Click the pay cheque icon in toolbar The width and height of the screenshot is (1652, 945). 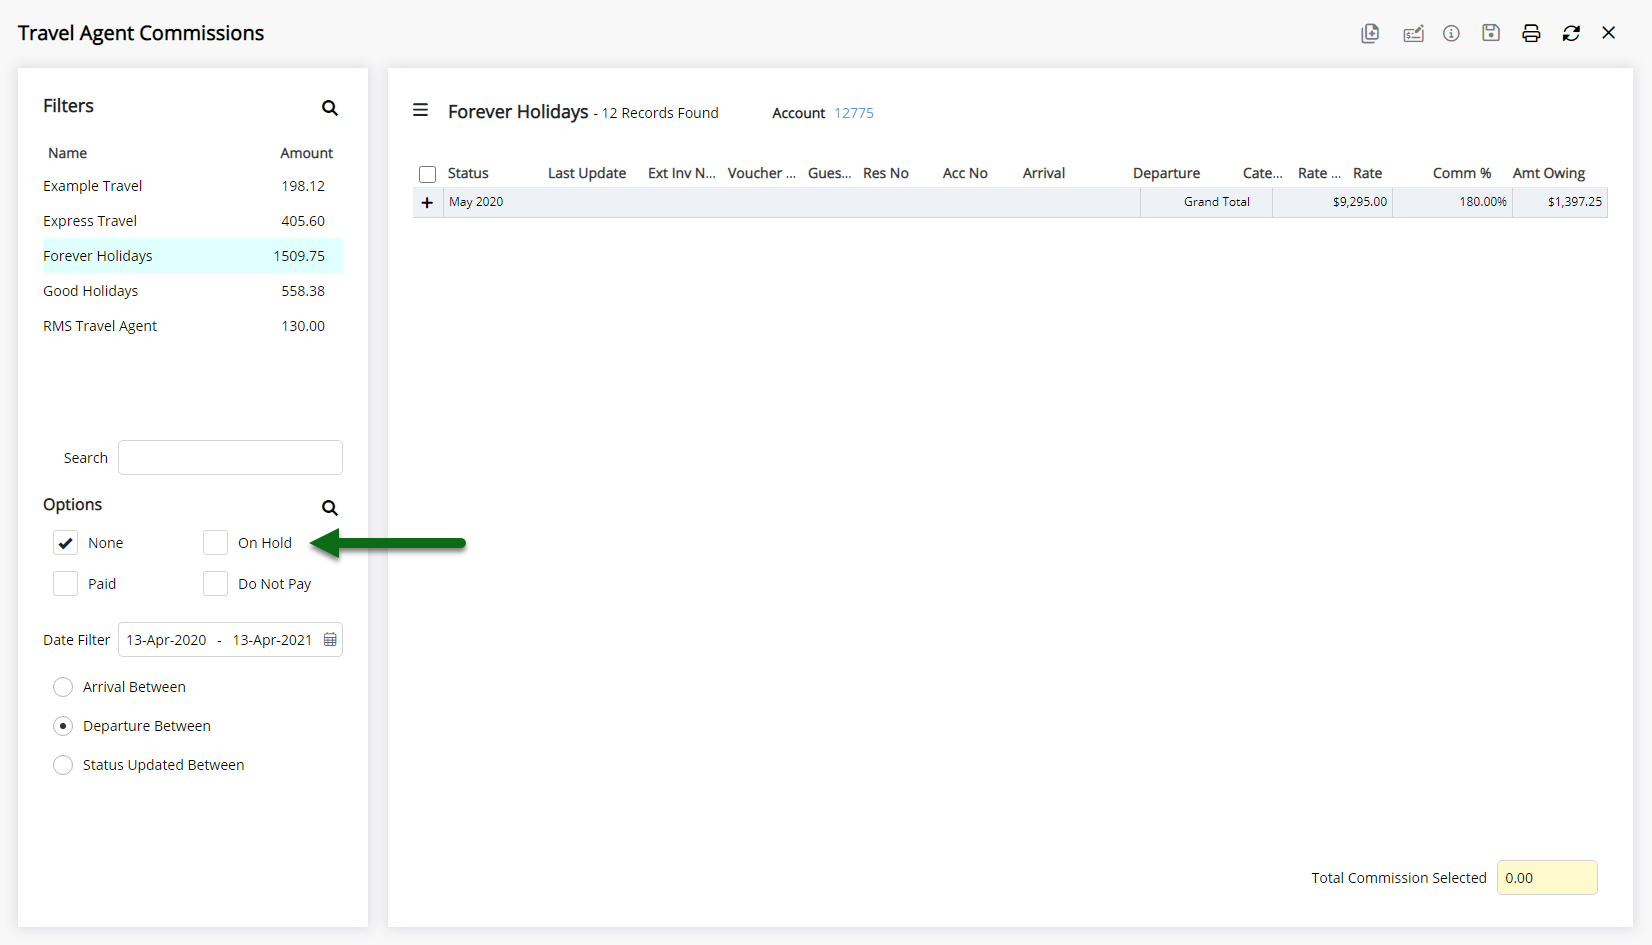(1413, 34)
